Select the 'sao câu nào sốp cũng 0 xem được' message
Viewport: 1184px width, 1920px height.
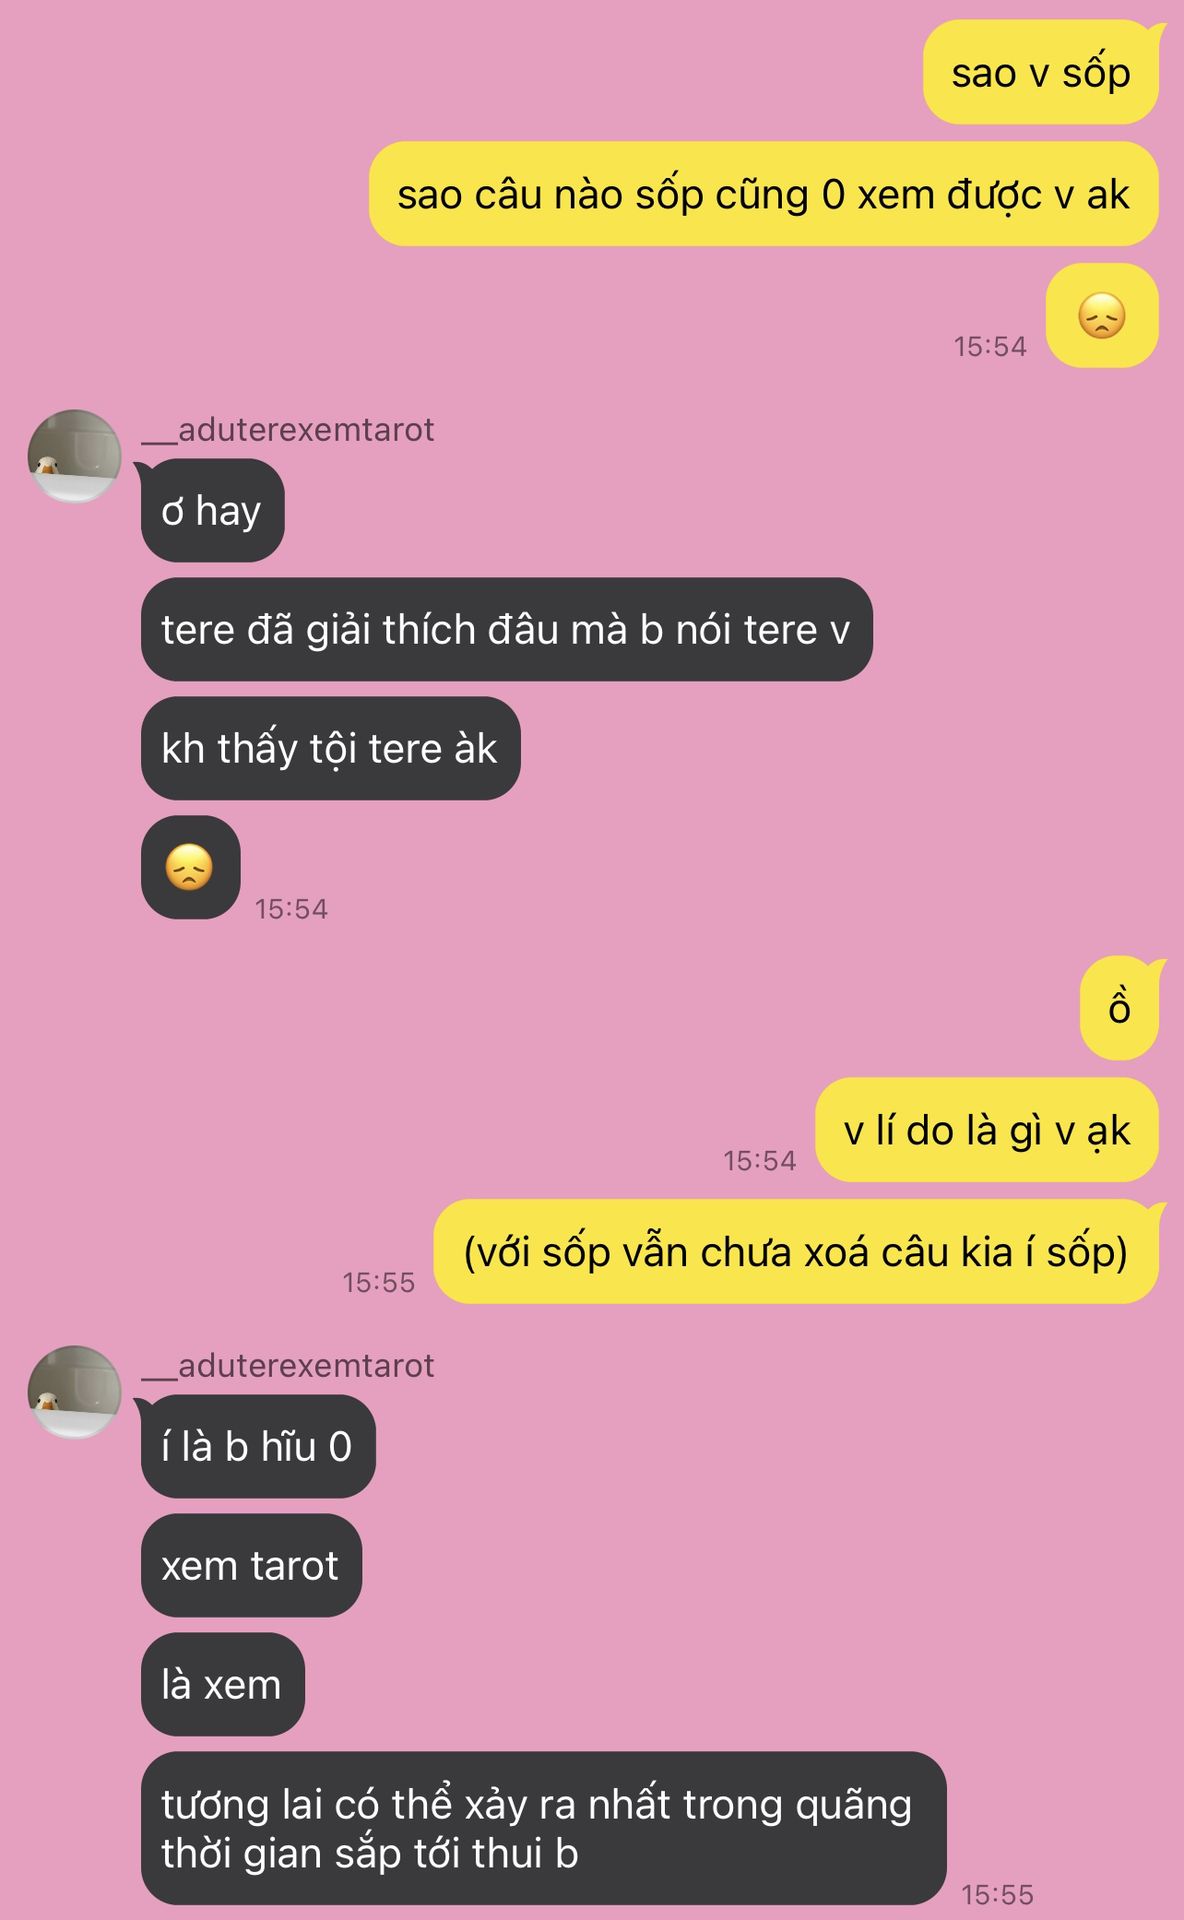click(764, 194)
